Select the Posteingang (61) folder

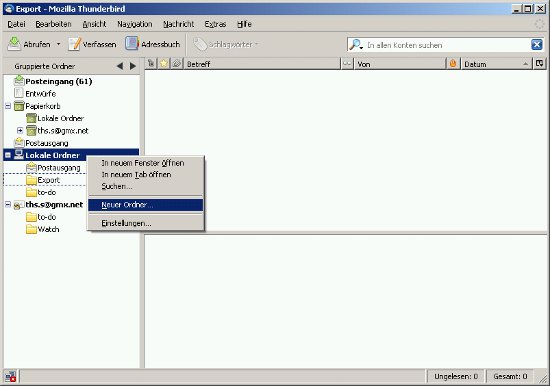[x=58, y=81]
